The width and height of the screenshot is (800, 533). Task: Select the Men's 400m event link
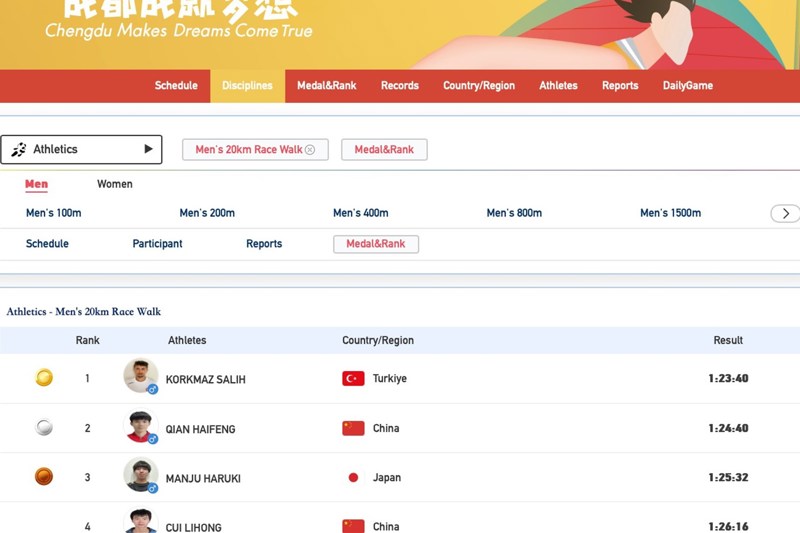coord(360,213)
